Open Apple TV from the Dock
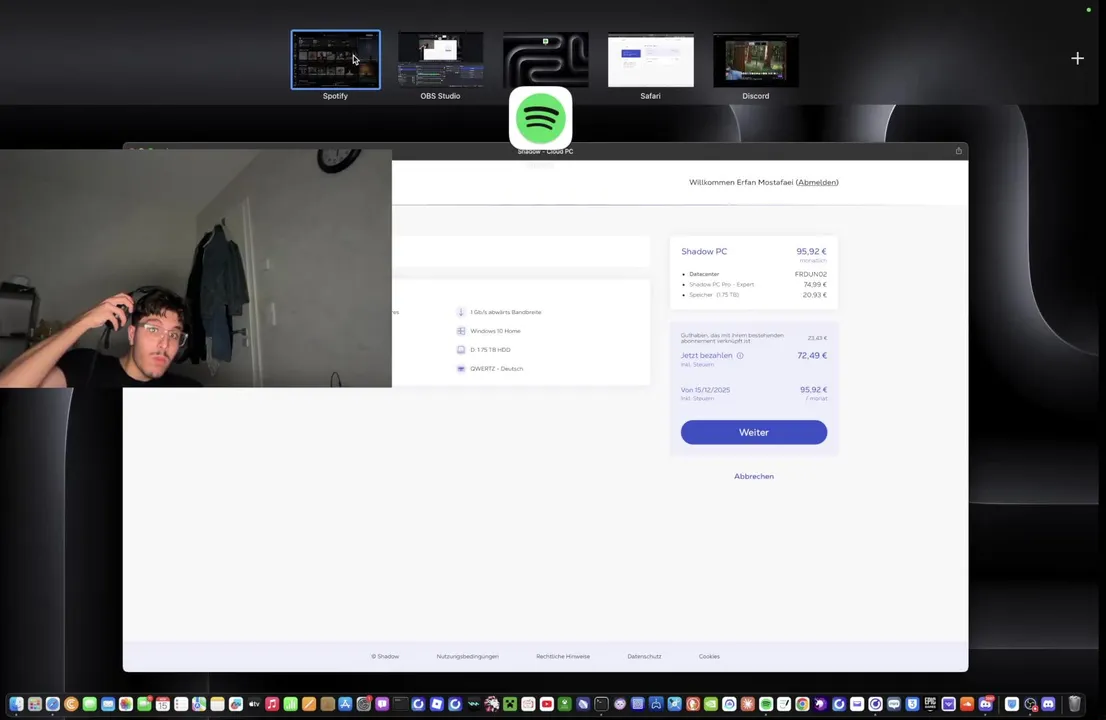 [x=254, y=704]
